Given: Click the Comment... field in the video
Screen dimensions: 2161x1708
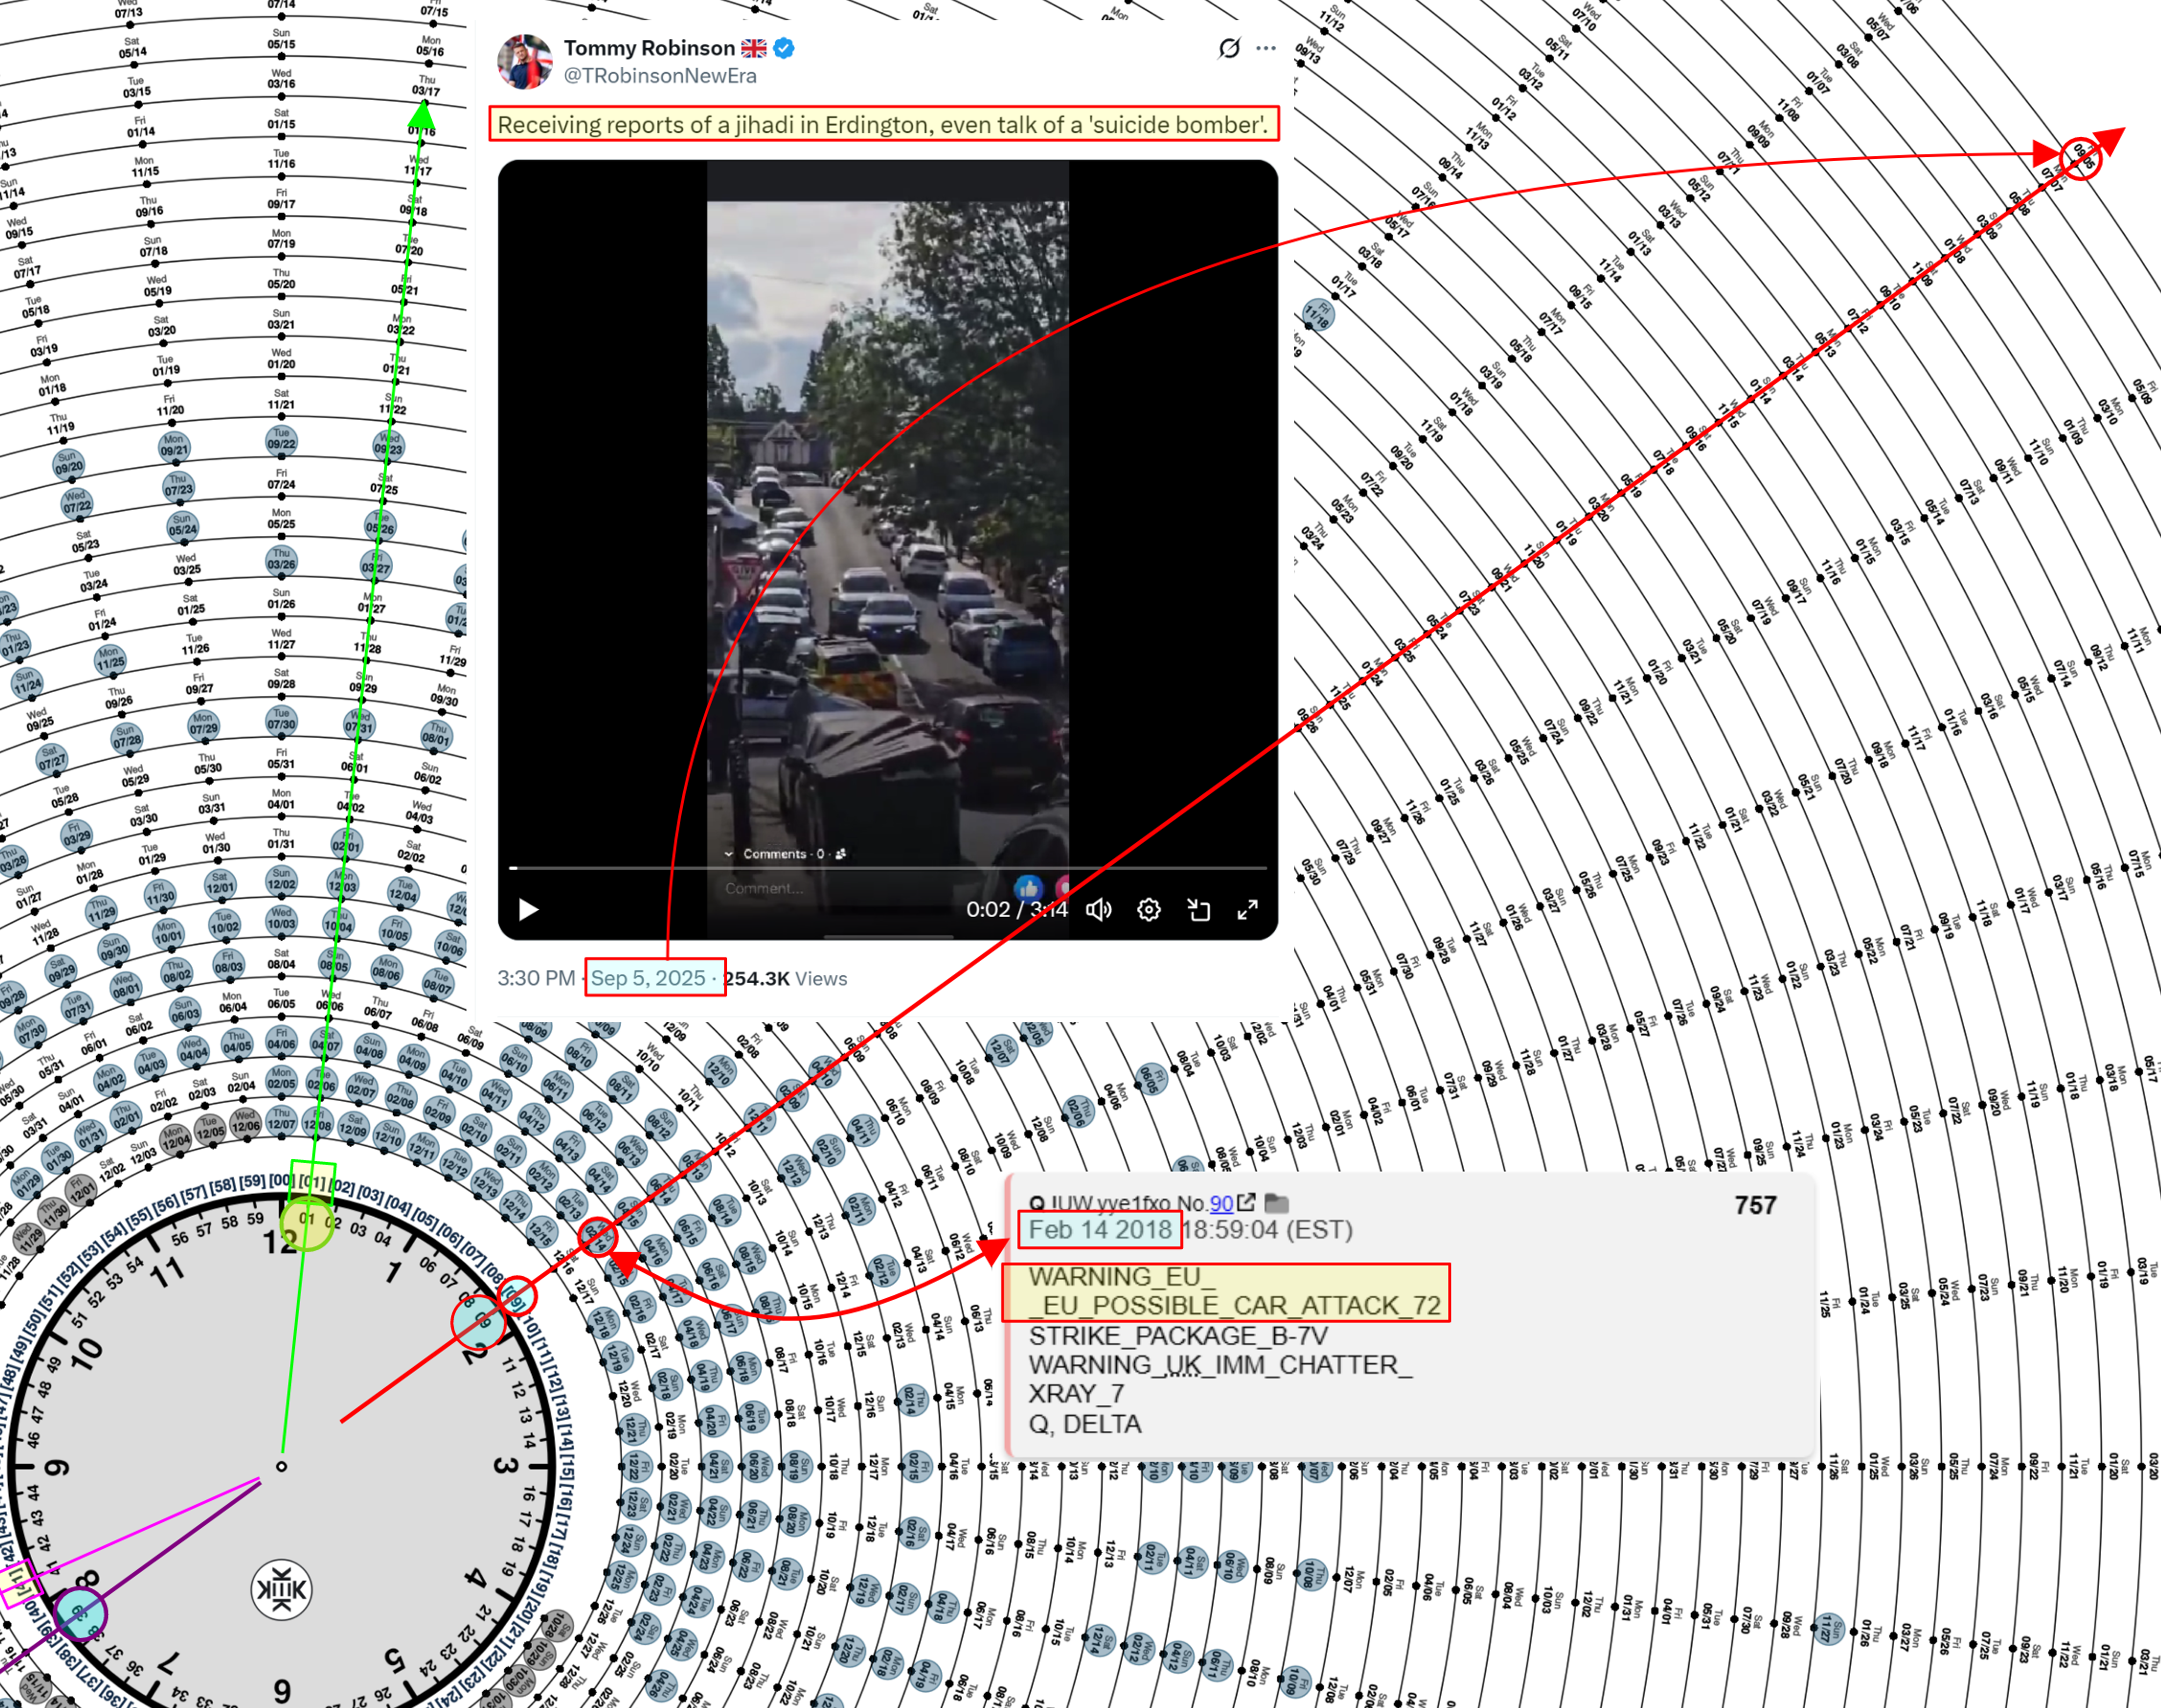Looking at the screenshot, I should click(764, 888).
